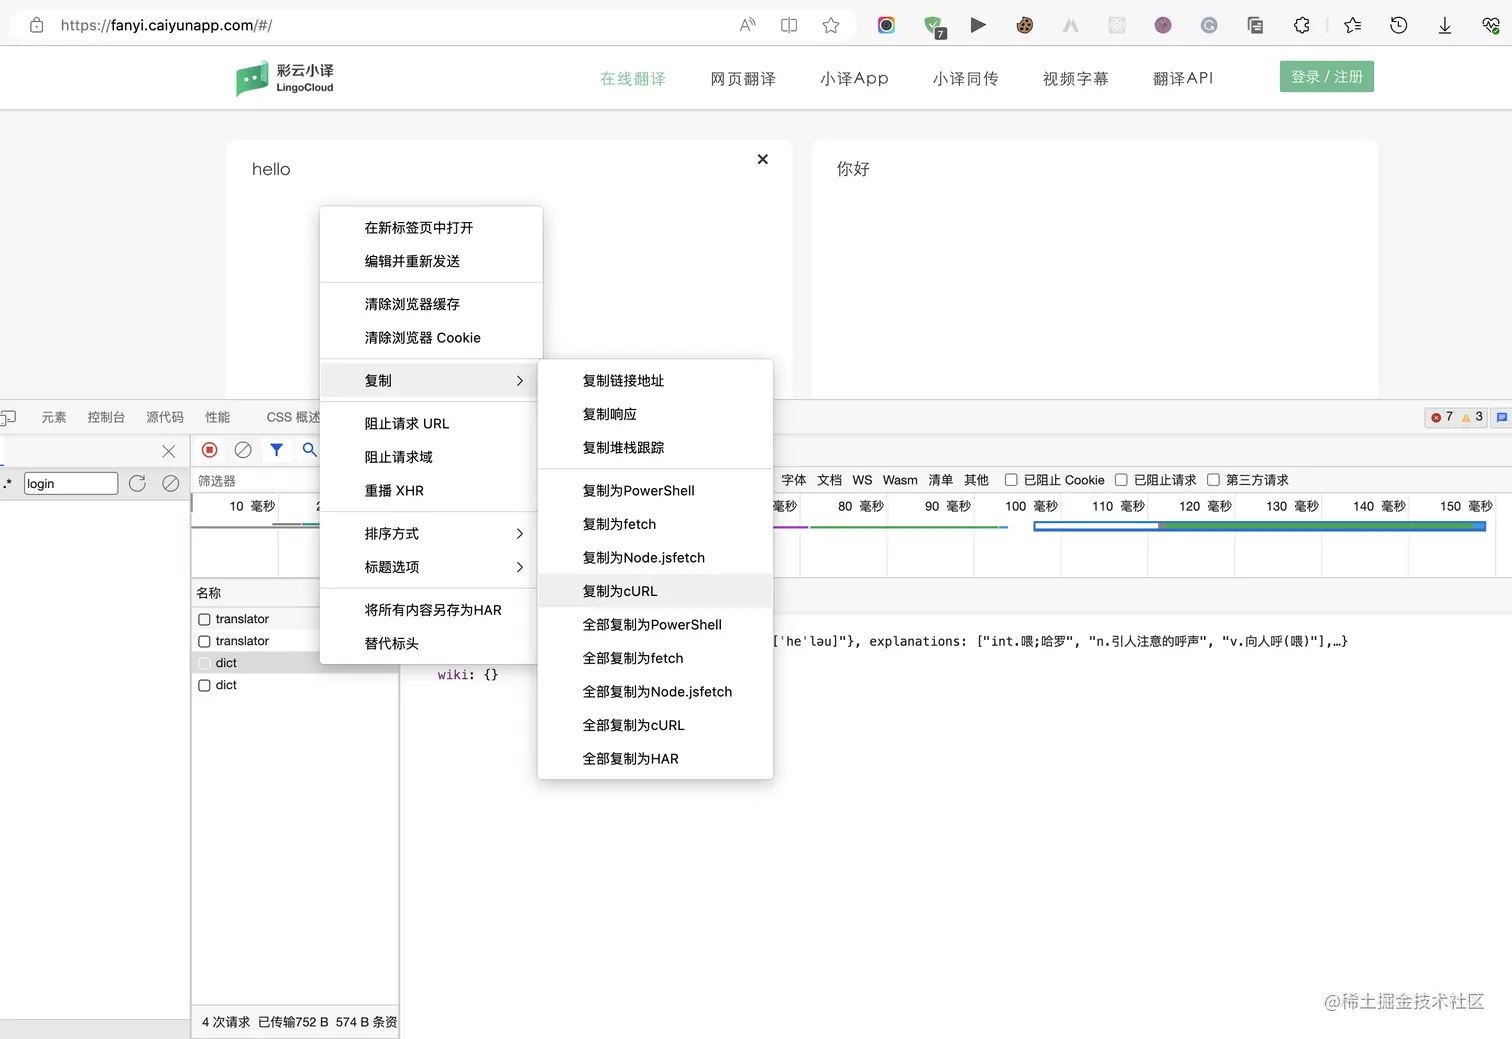The height and width of the screenshot is (1039, 1512).
Task: Switch to the 控制台 panel tab
Action: coord(106,417)
